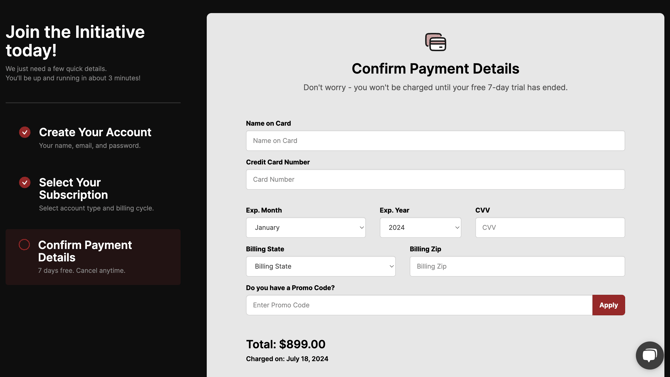The image size is (670, 377).
Task: Expand the Billing State dropdown
Action: [321, 266]
